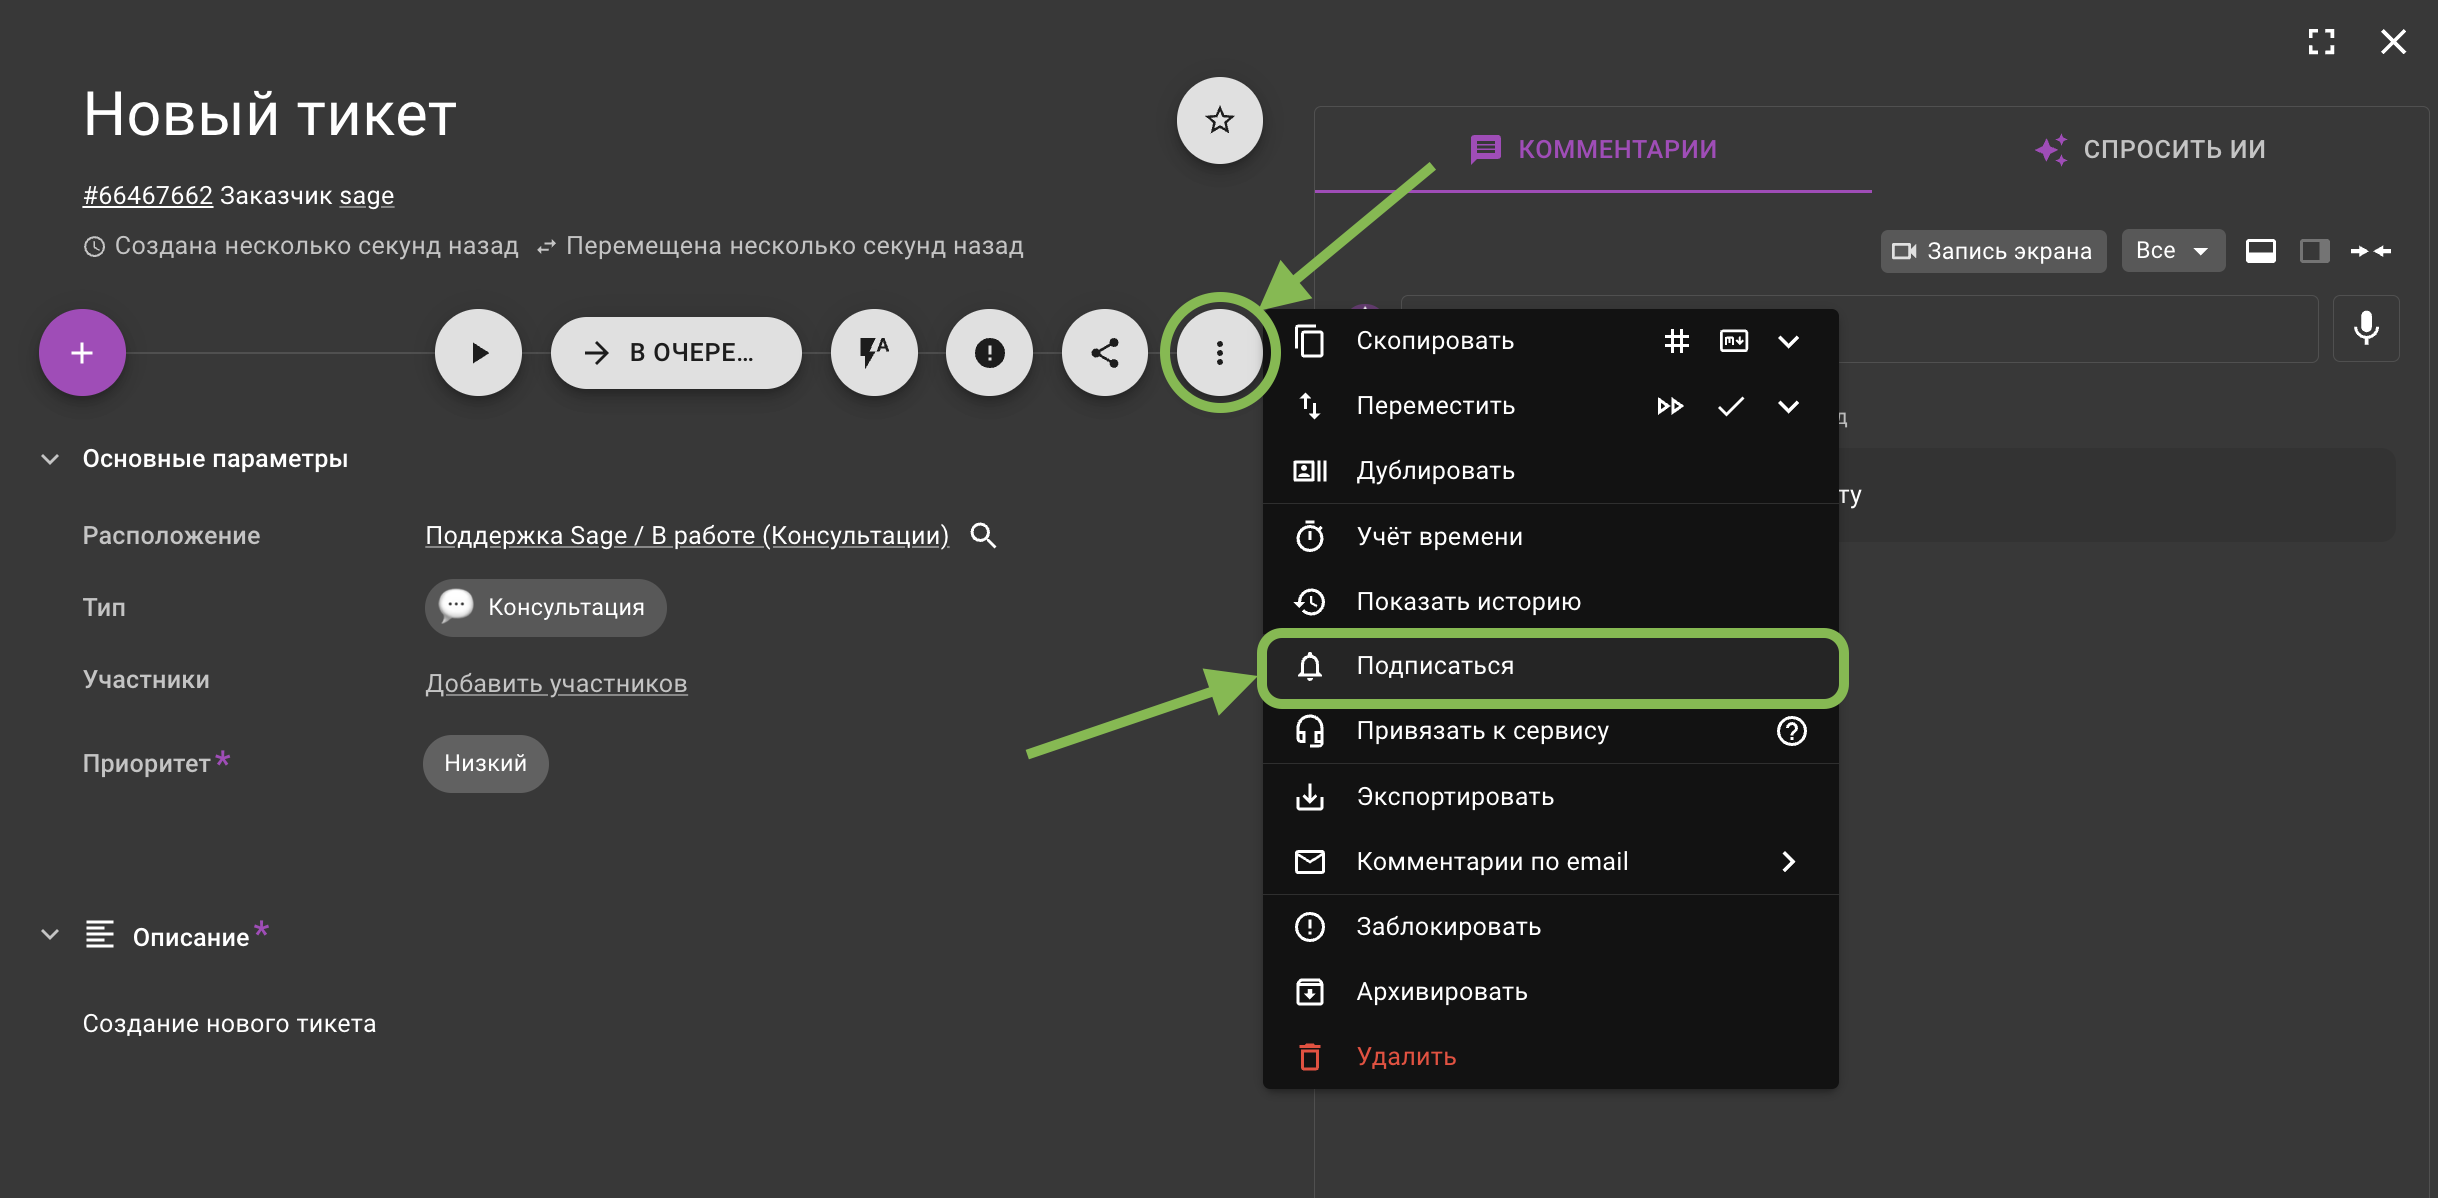Toggle side panel layout view
2438x1198 pixels.
[x=2314, y=251]
